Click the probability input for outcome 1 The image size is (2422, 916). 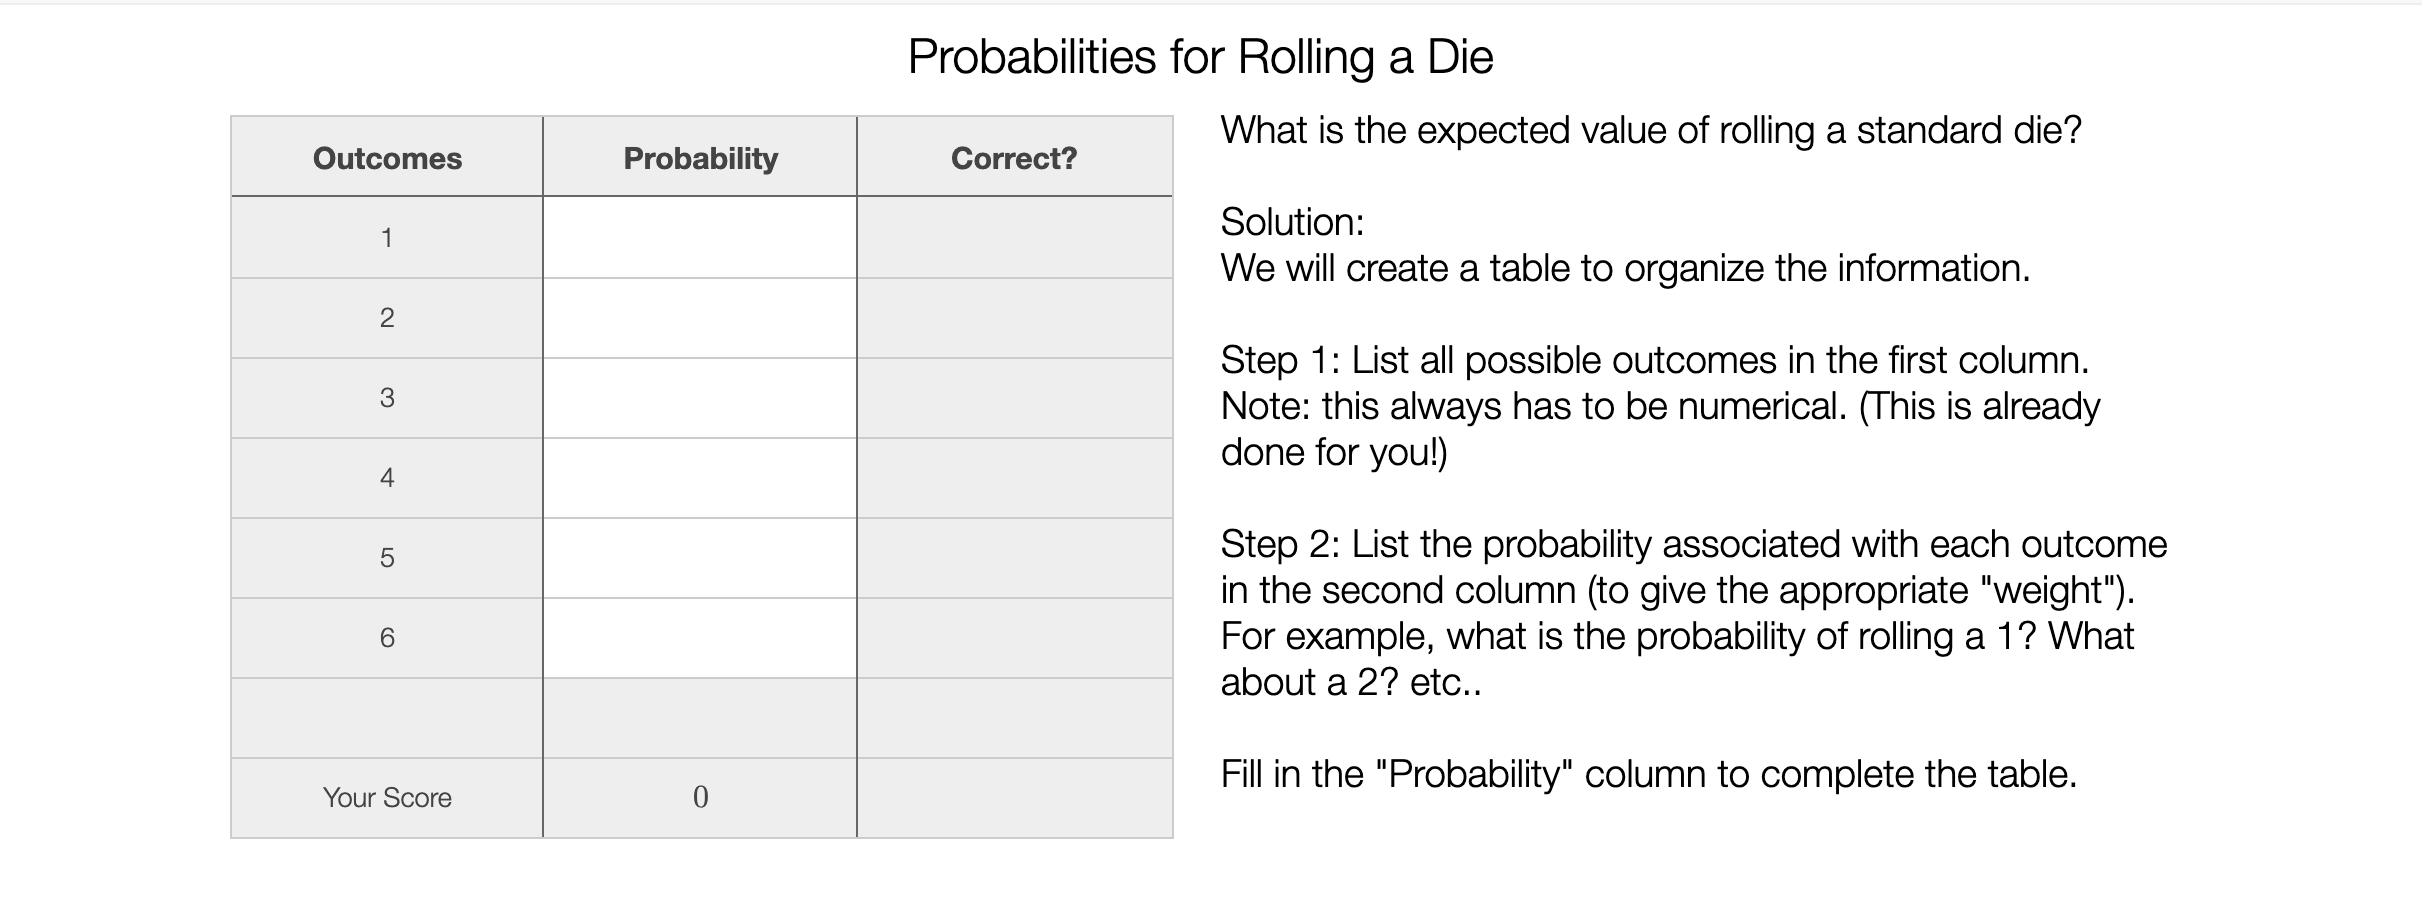click(x=700, y=237)
